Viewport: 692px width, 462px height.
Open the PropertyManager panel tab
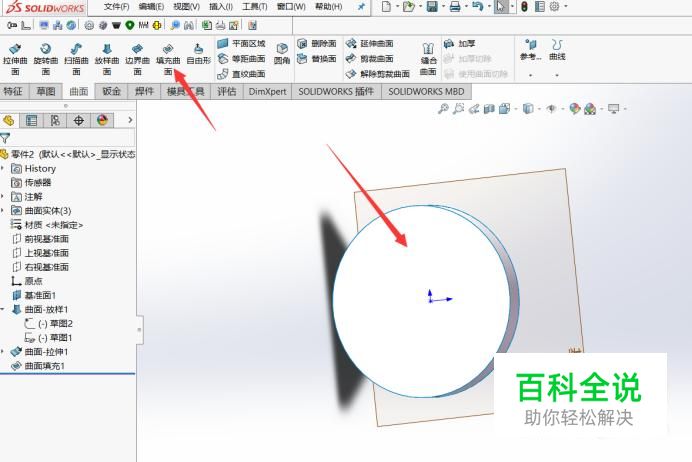[31, 120]
